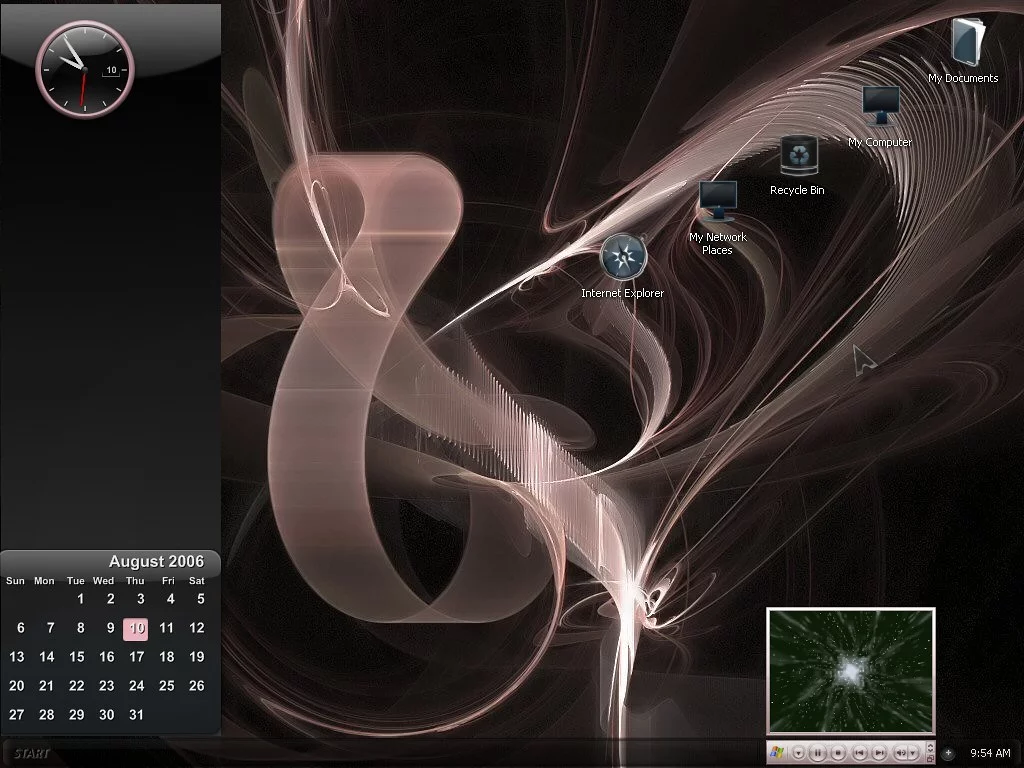
Task: Click the Windows Media Player logo icon
Action: click(777, 752)
